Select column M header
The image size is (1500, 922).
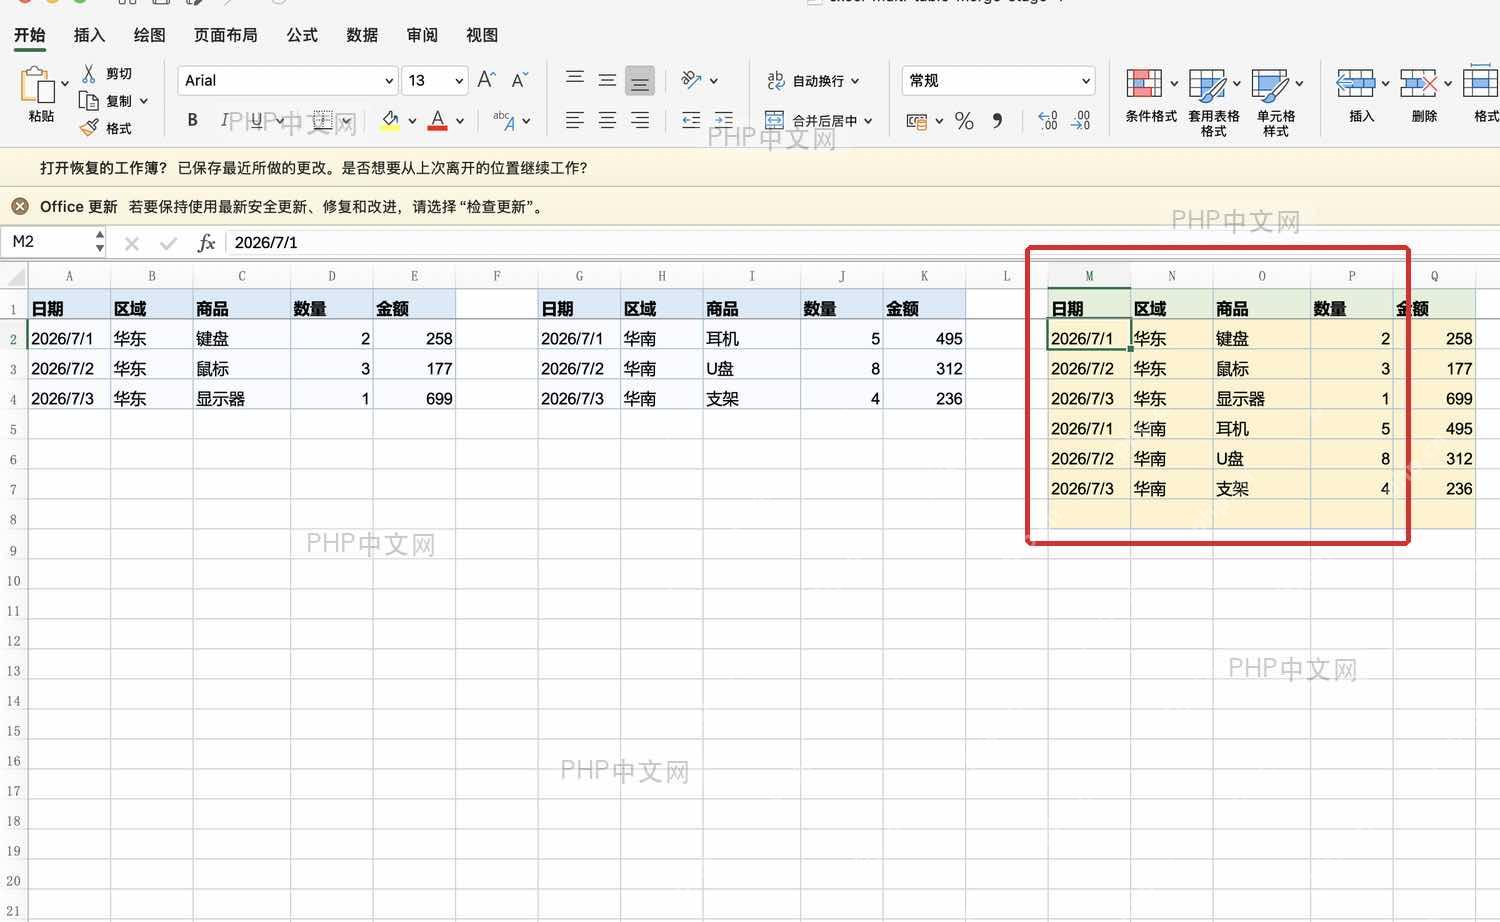[1089, 276]
